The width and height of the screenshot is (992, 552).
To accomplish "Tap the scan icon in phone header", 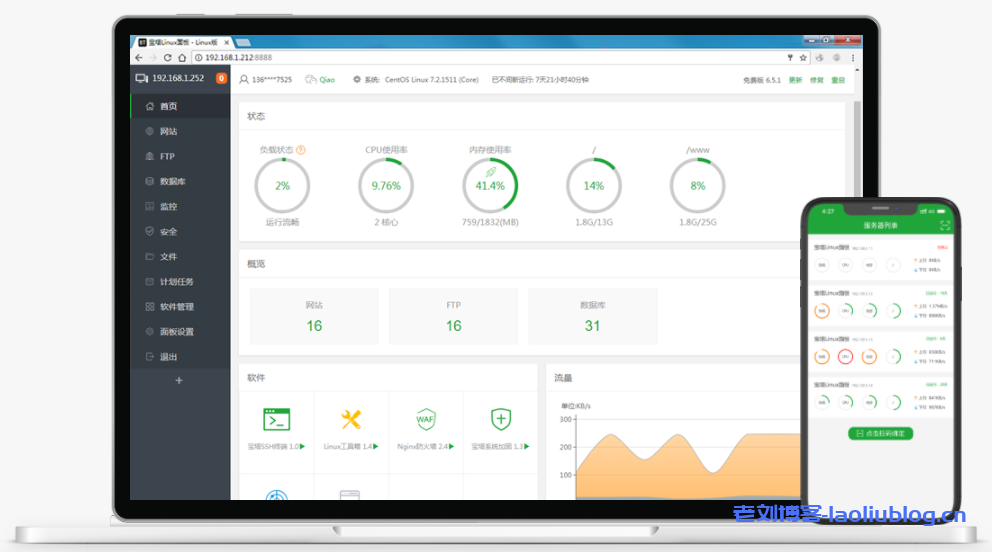I will 945,226.
